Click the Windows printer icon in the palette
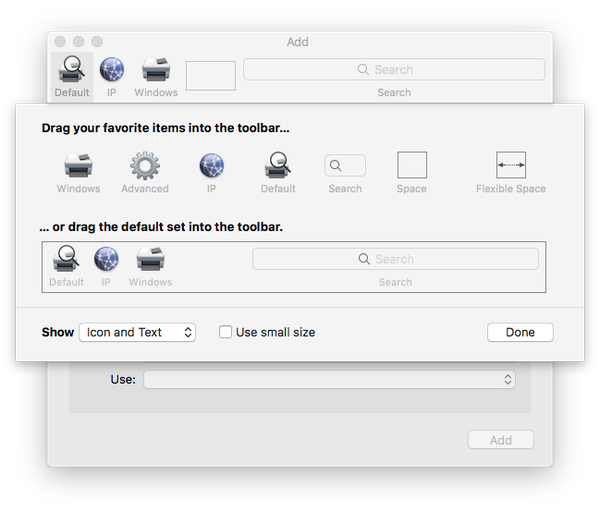Image resolution: width=600 pixels, height=513 pixels. tap(78, 166)
